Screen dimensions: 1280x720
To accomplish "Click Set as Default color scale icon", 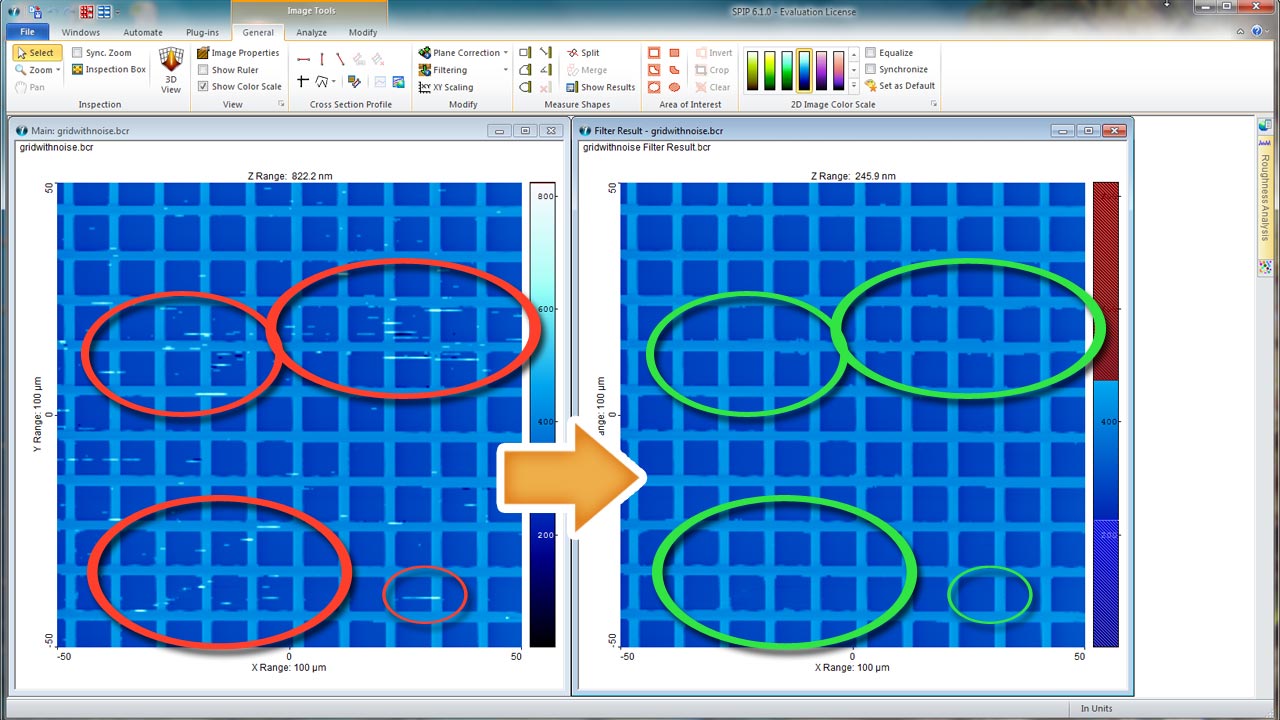I will pos(871,86).
